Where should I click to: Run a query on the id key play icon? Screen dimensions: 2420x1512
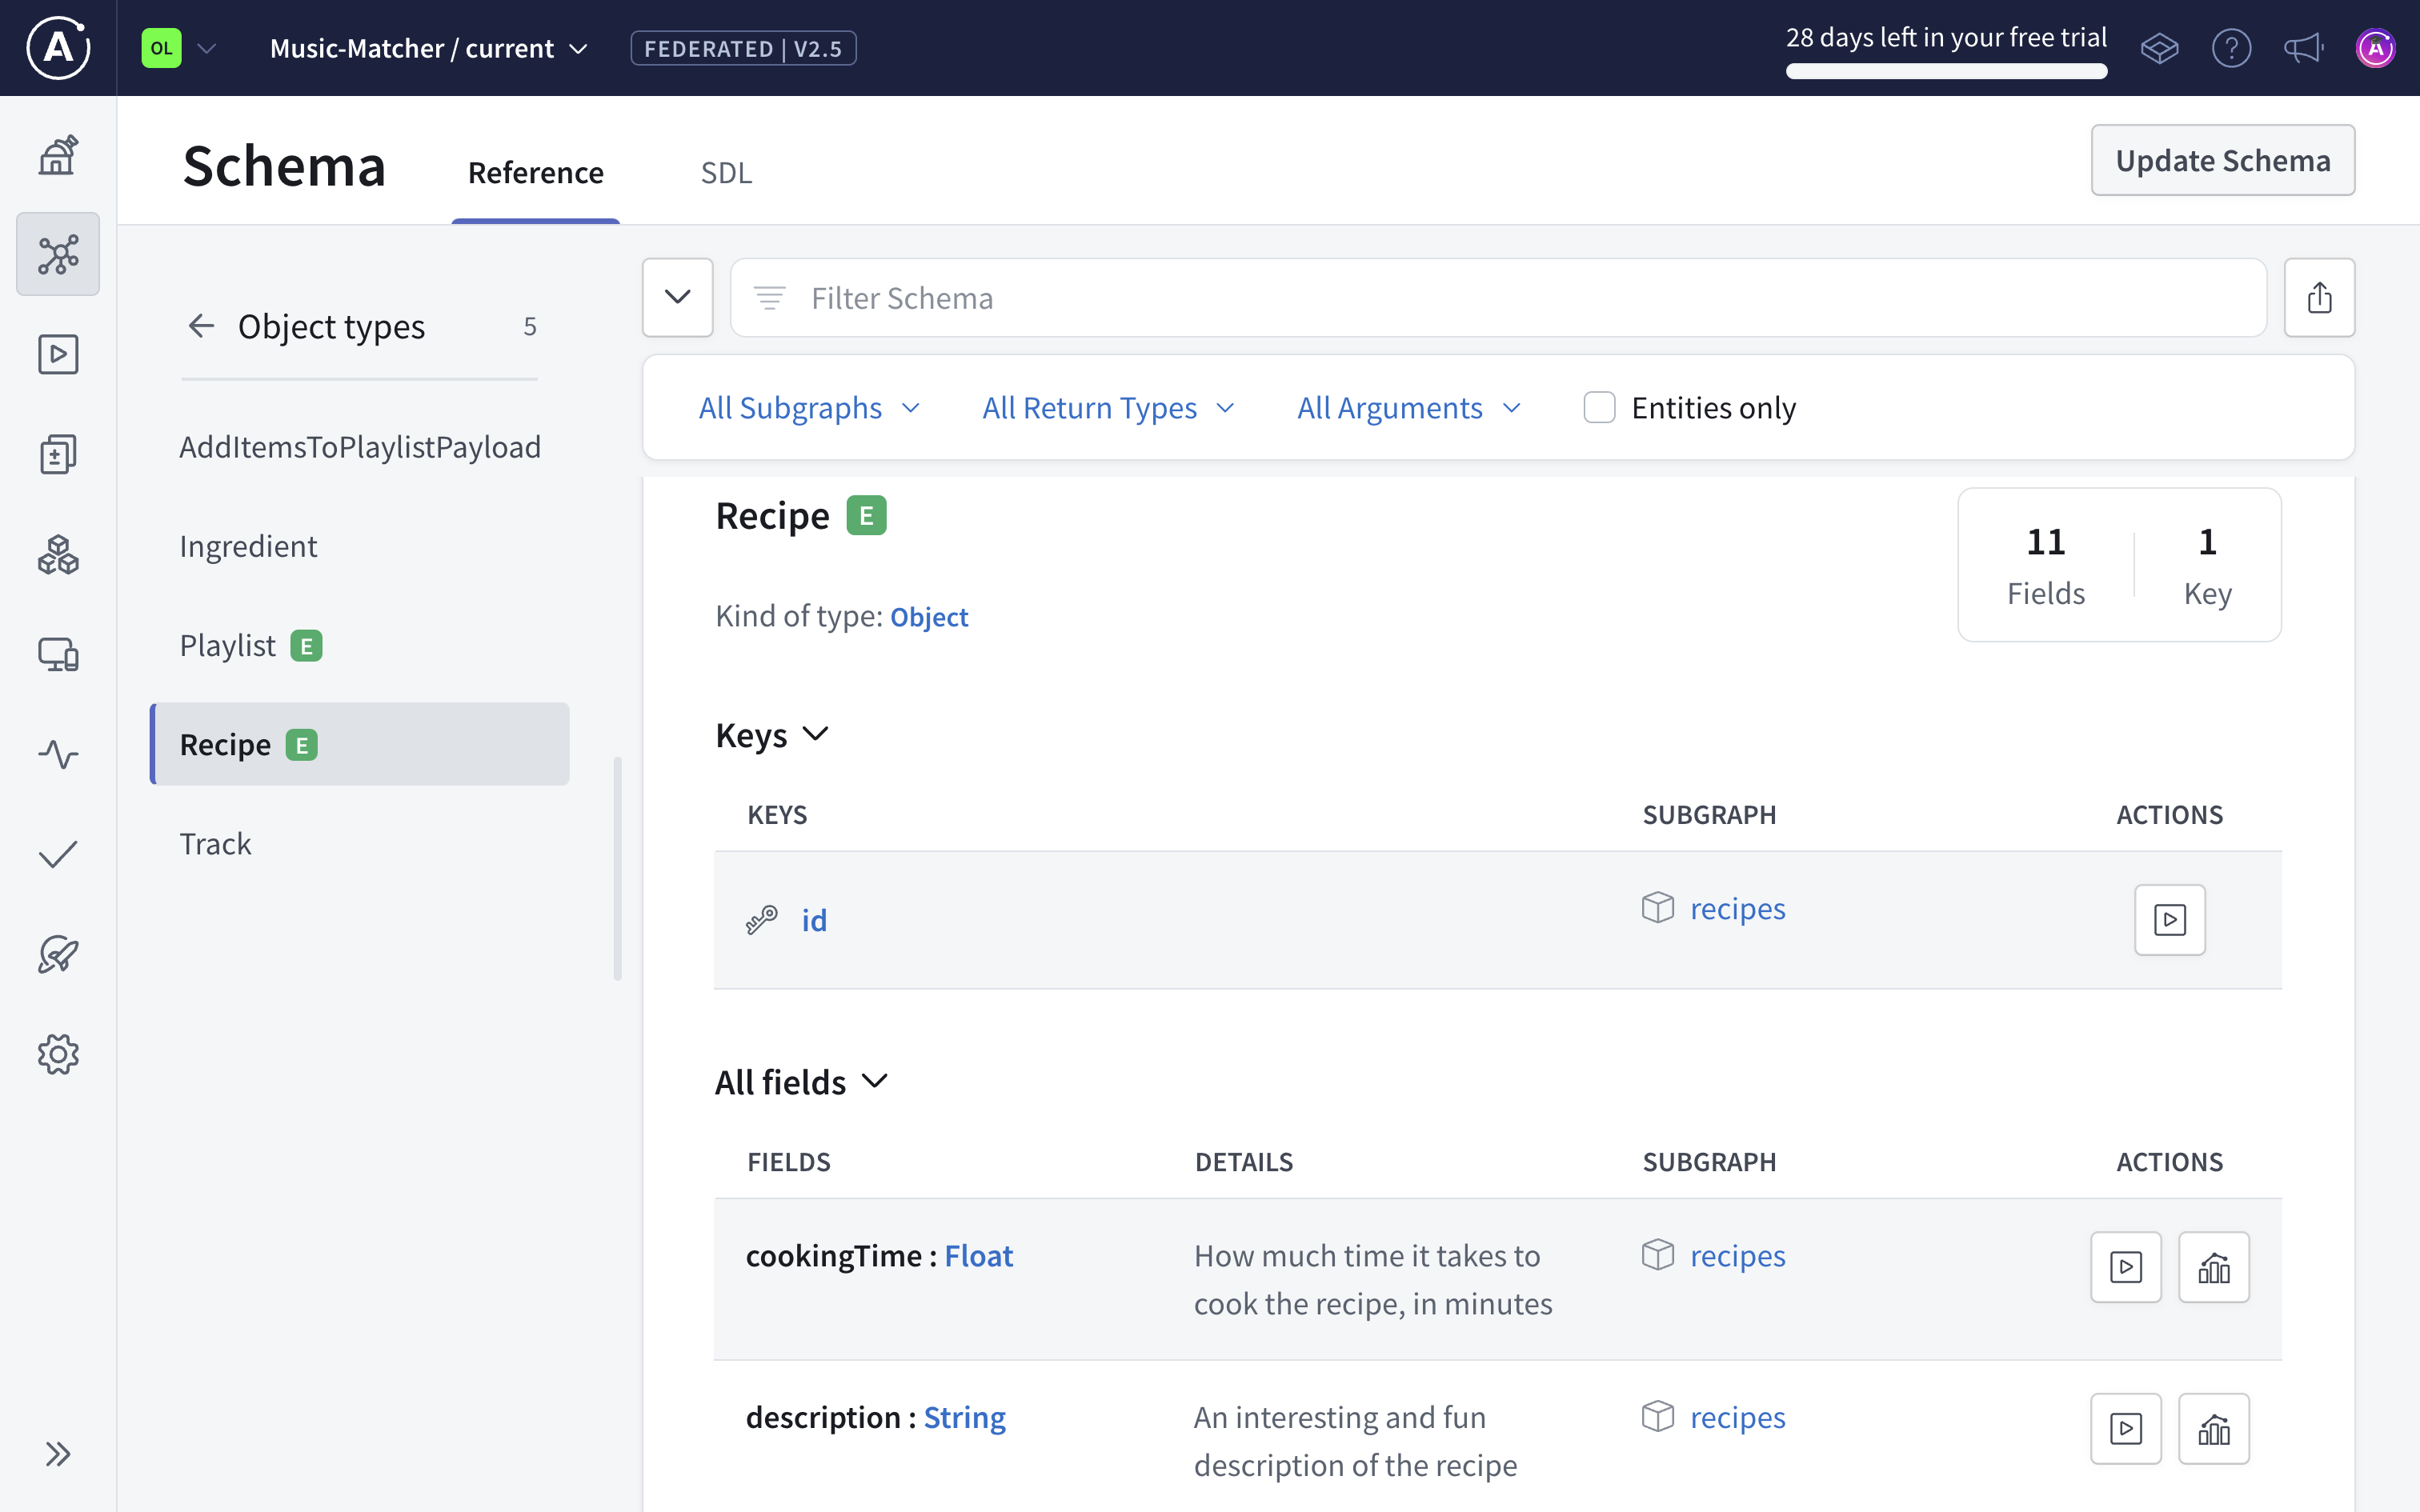coord(2170,920)
